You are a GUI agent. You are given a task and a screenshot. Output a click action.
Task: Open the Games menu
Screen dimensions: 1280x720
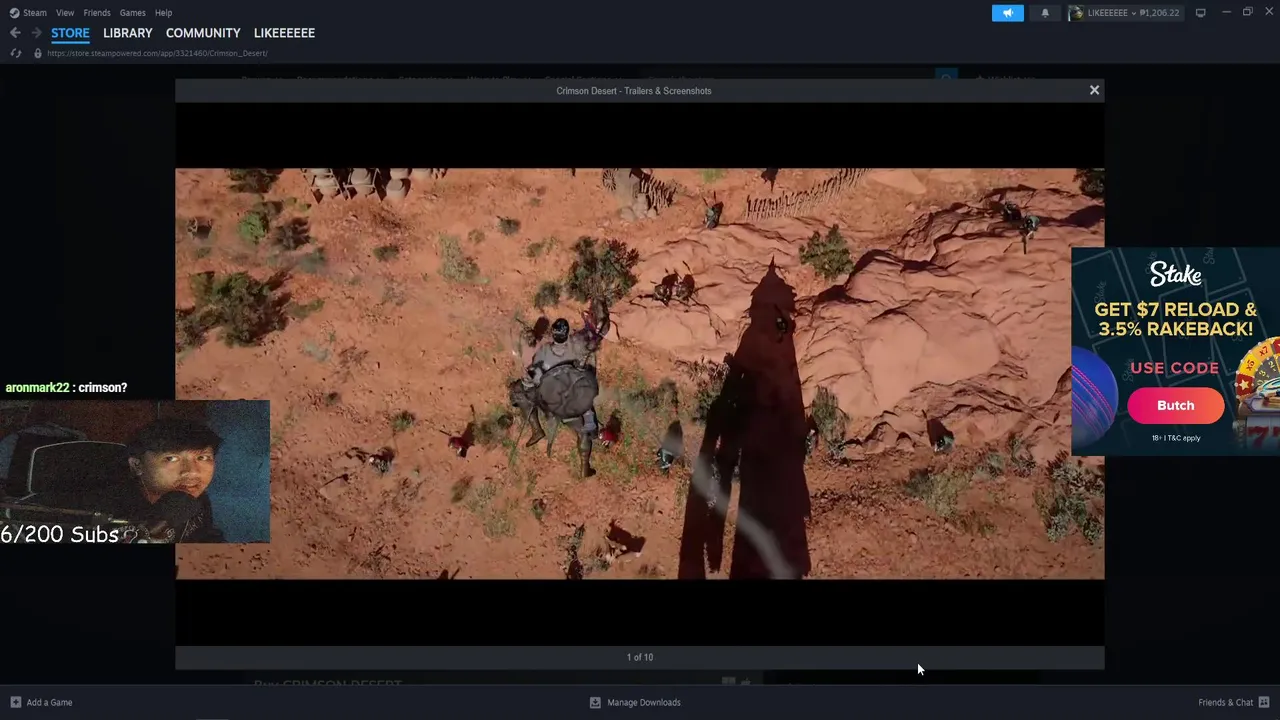(x=132, y=13)
